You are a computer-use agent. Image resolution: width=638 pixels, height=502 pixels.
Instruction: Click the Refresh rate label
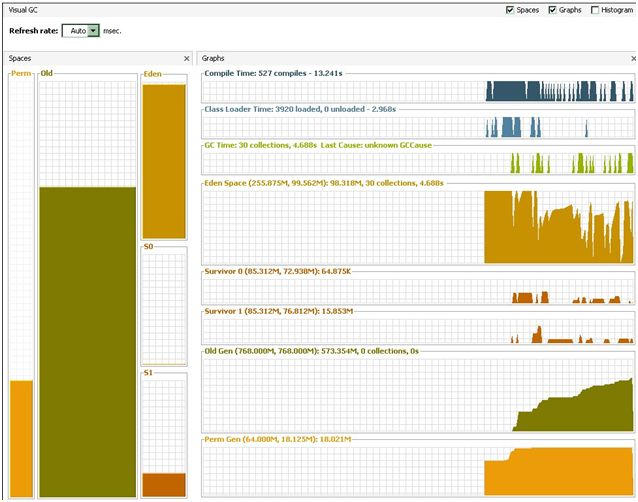click(x=34, y=31)
